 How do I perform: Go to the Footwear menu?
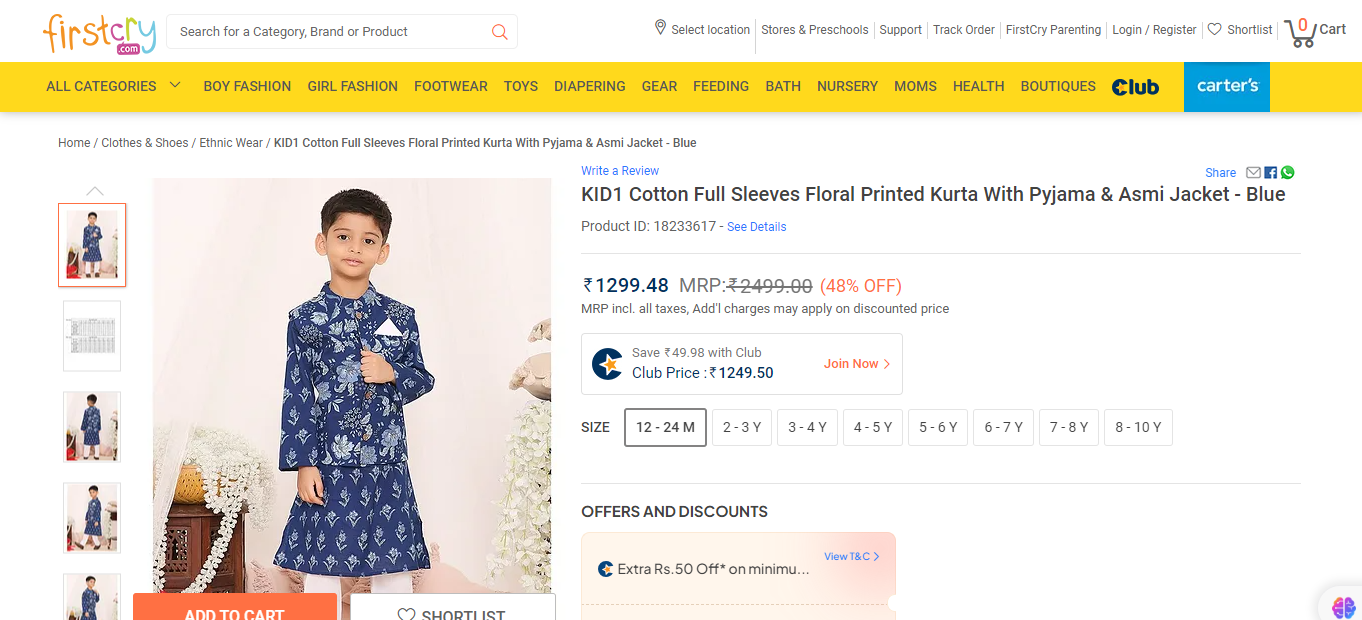[451, 86]
